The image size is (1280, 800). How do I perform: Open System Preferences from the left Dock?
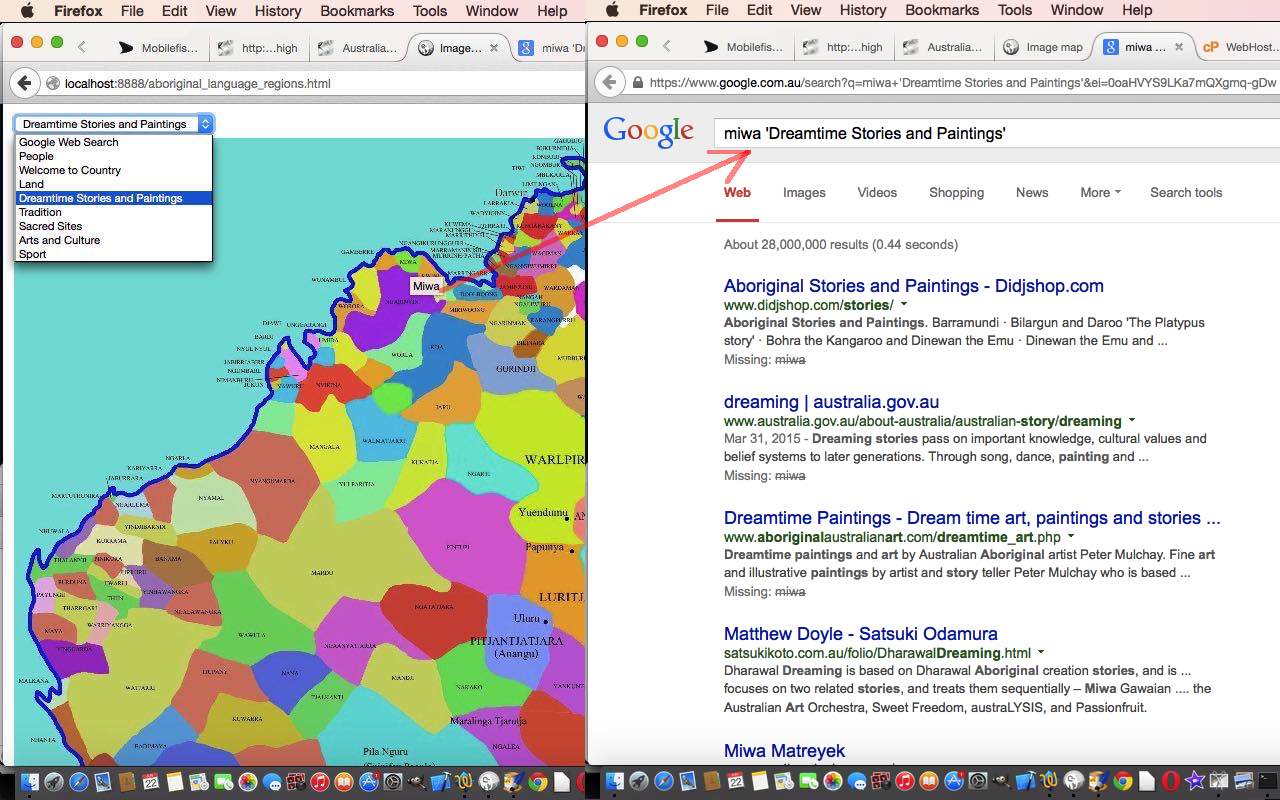pos(393,782)
